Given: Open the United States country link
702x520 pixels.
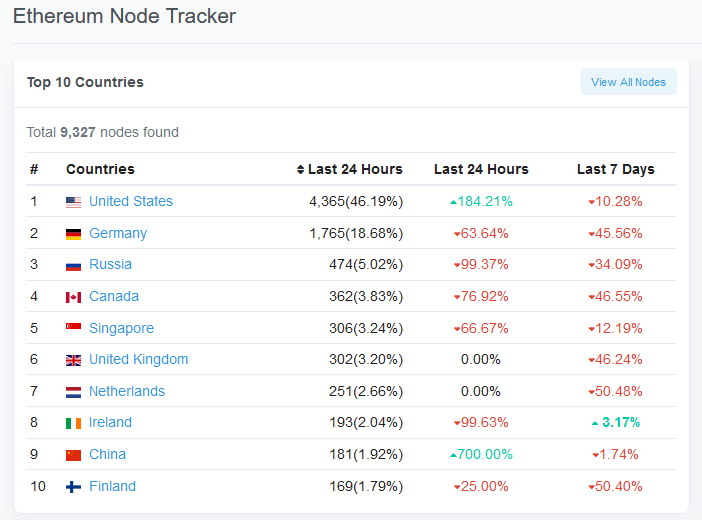Looking at the screenshot, I should (x=131, y=201).
